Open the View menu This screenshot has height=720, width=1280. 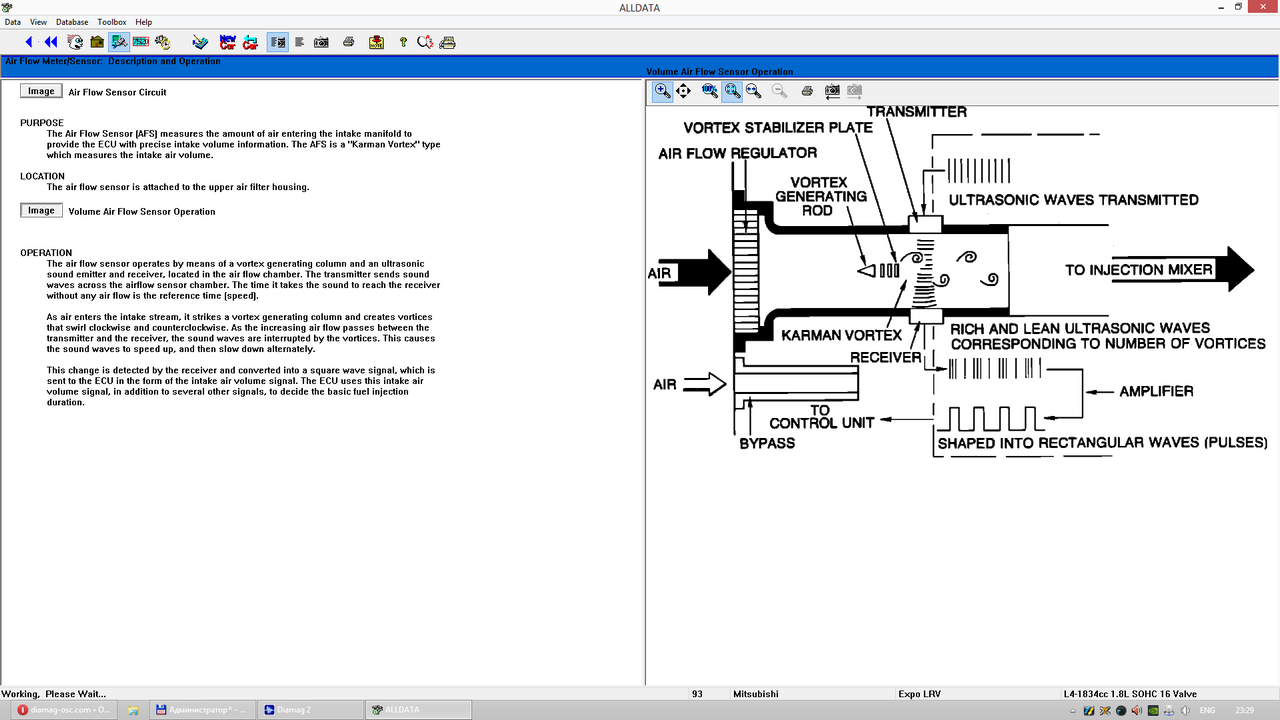pyautogui.click(x=38, y=22)
